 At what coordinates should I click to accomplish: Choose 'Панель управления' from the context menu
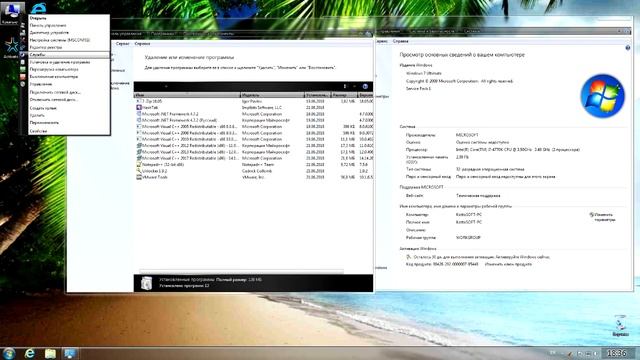[x=48, y=25]
